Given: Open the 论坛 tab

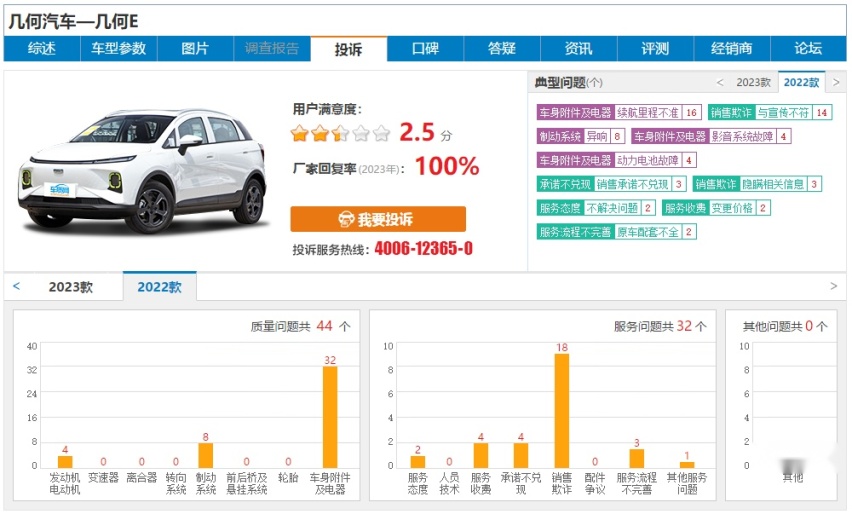Looking at the screenshot, I should pos(808,49).
